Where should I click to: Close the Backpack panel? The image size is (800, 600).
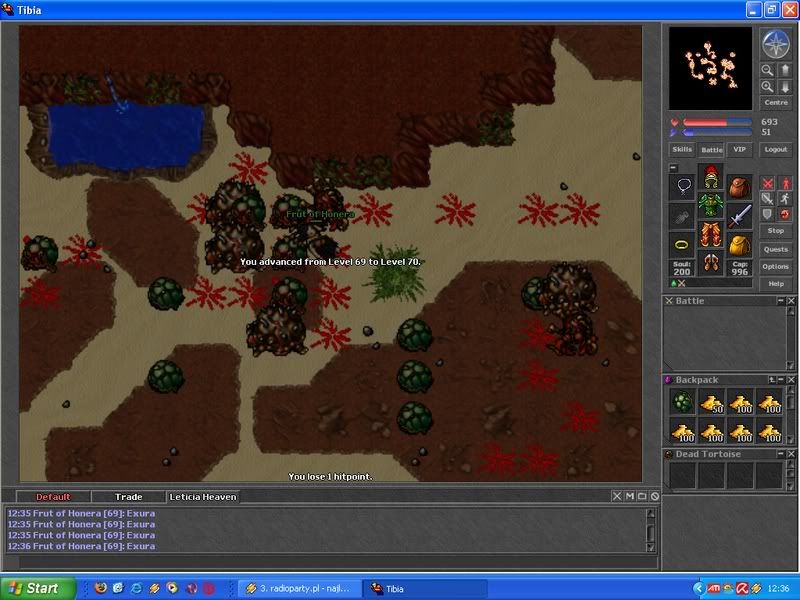pyautogui.click(x=791, y=380)
